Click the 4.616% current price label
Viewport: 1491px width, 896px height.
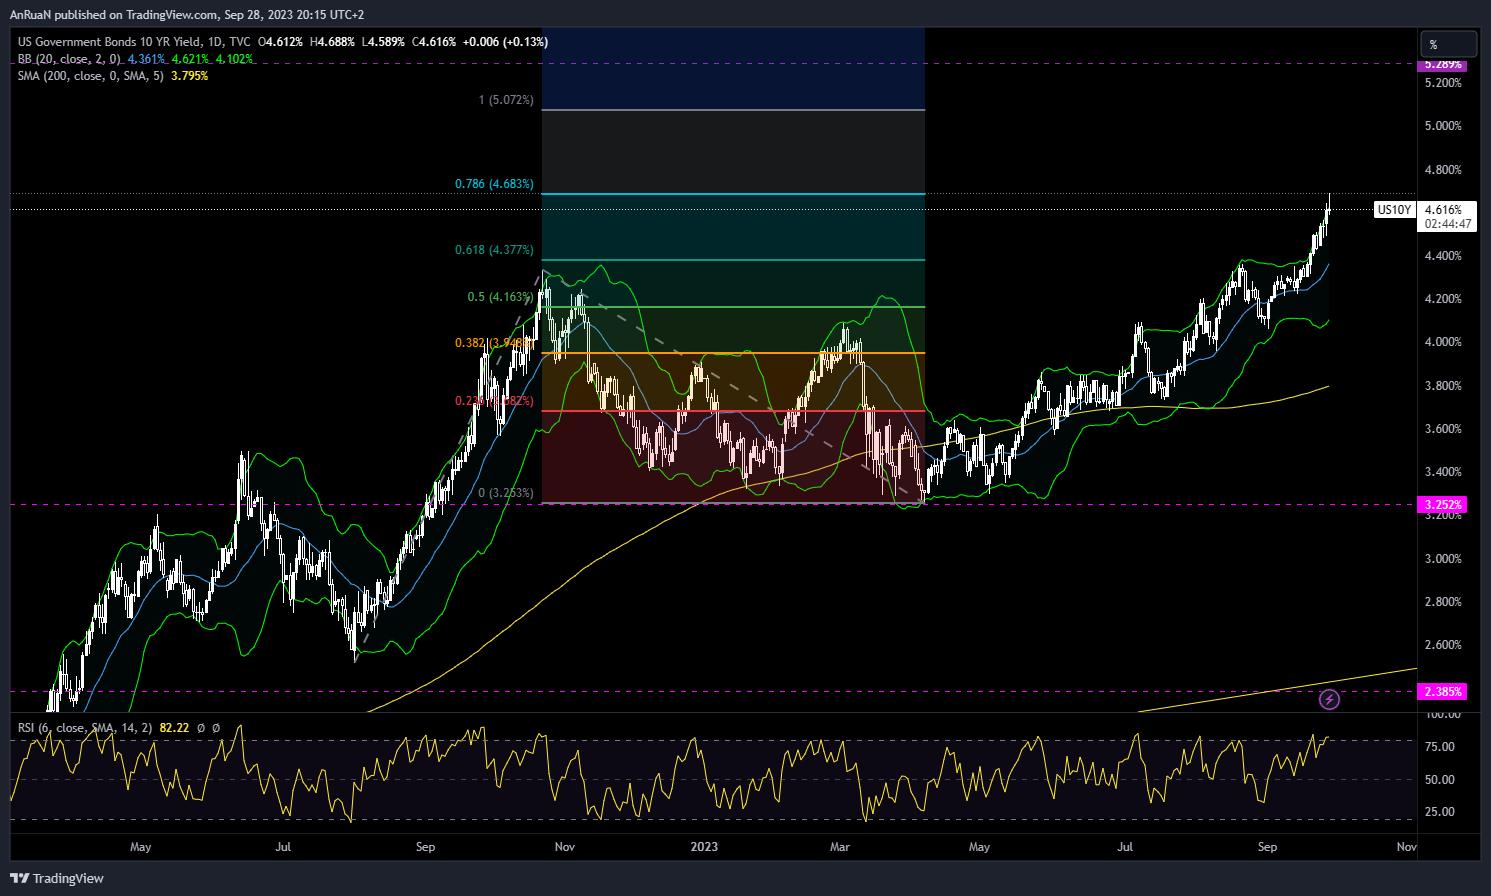click(x=1443, y=210)
